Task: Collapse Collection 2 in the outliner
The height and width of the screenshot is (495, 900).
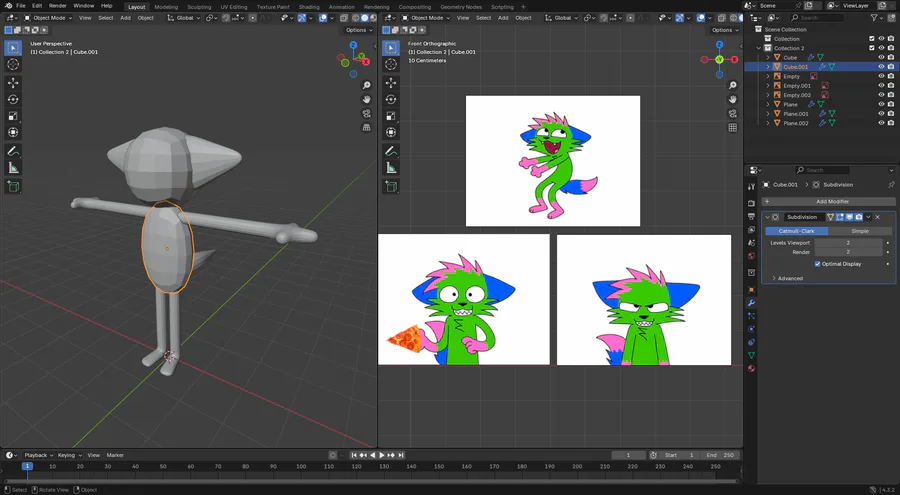Action: click(759, 48)
